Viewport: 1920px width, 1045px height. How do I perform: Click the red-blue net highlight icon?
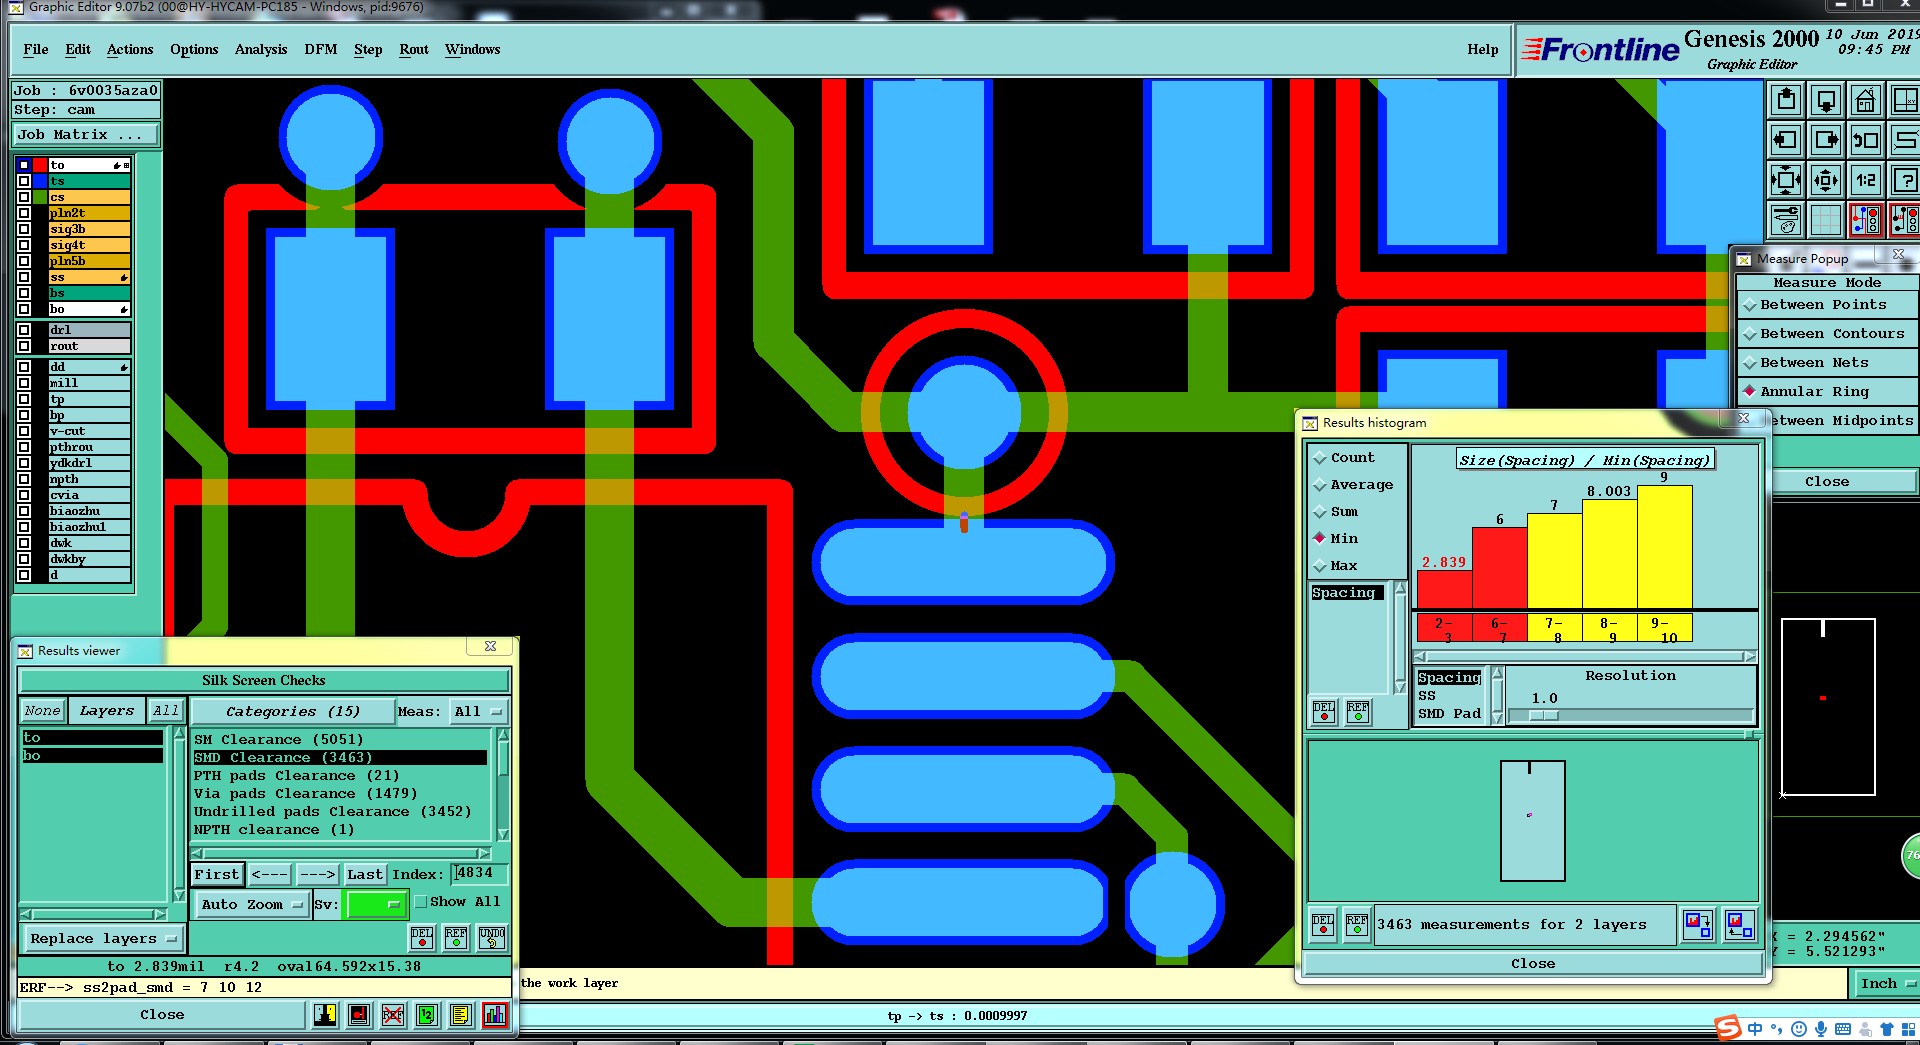1866,220
